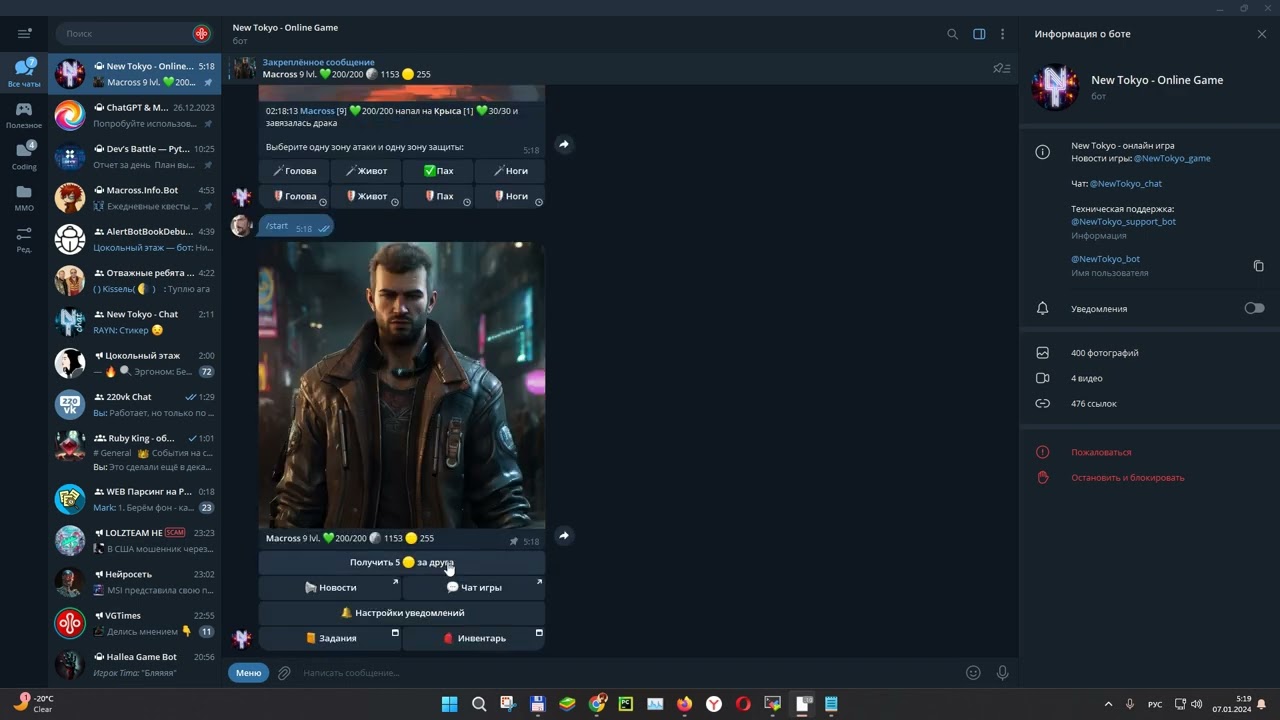View 4 видео shared media
The width and height of the screenshot is (1280, 720).
(1149, 379)
